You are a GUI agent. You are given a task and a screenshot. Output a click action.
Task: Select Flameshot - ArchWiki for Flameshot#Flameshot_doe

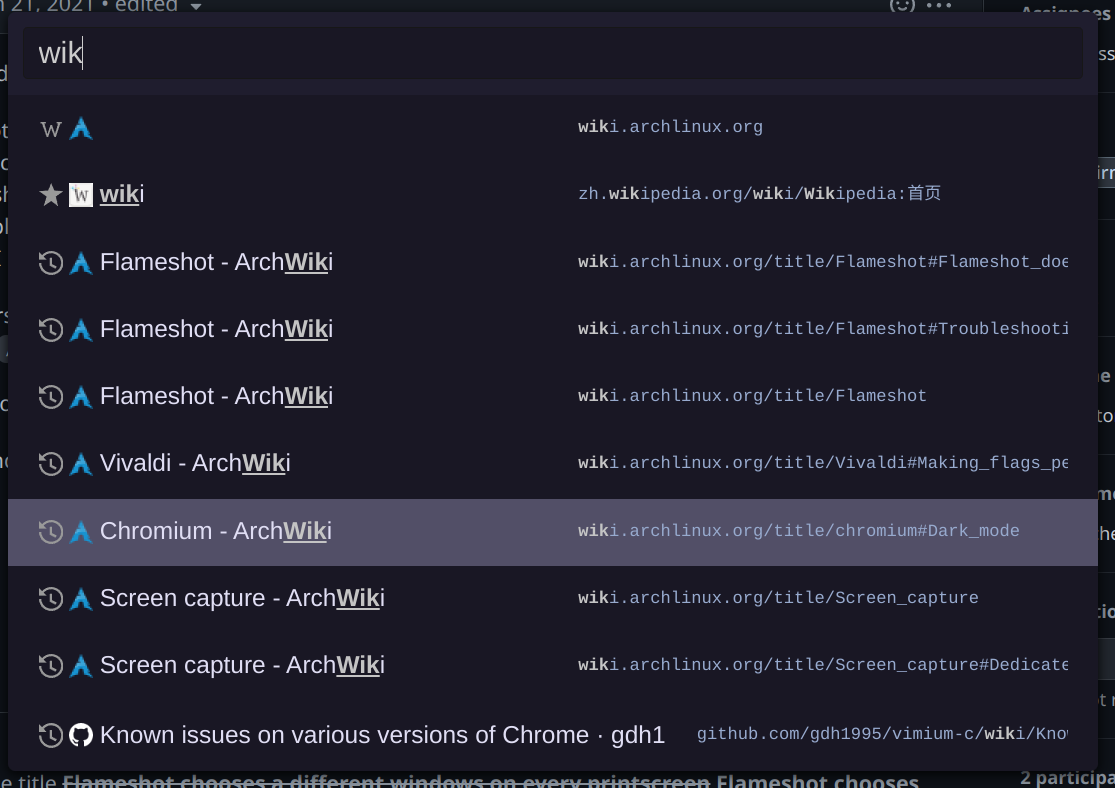pyautogui.click(x=216, y=262)
